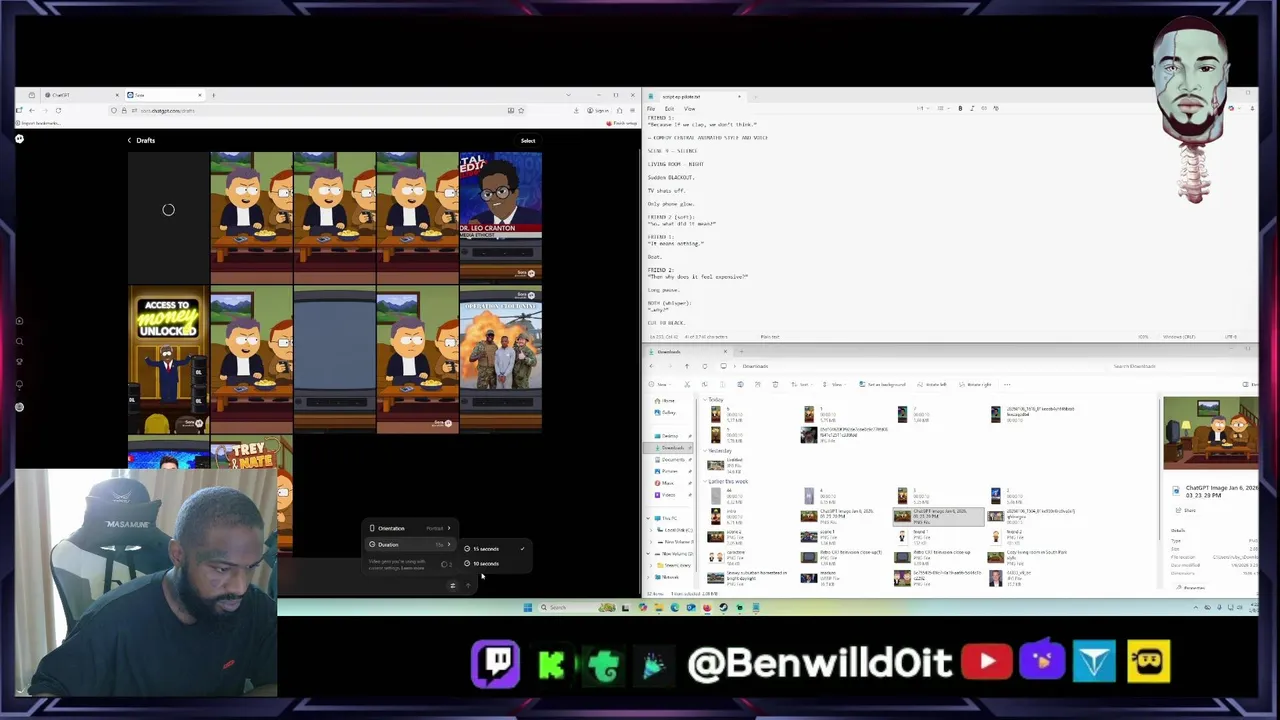This screenshot has width=1280, height=720.
Task: Click the Explorer refresh icon
Action: tap(705, 366)
